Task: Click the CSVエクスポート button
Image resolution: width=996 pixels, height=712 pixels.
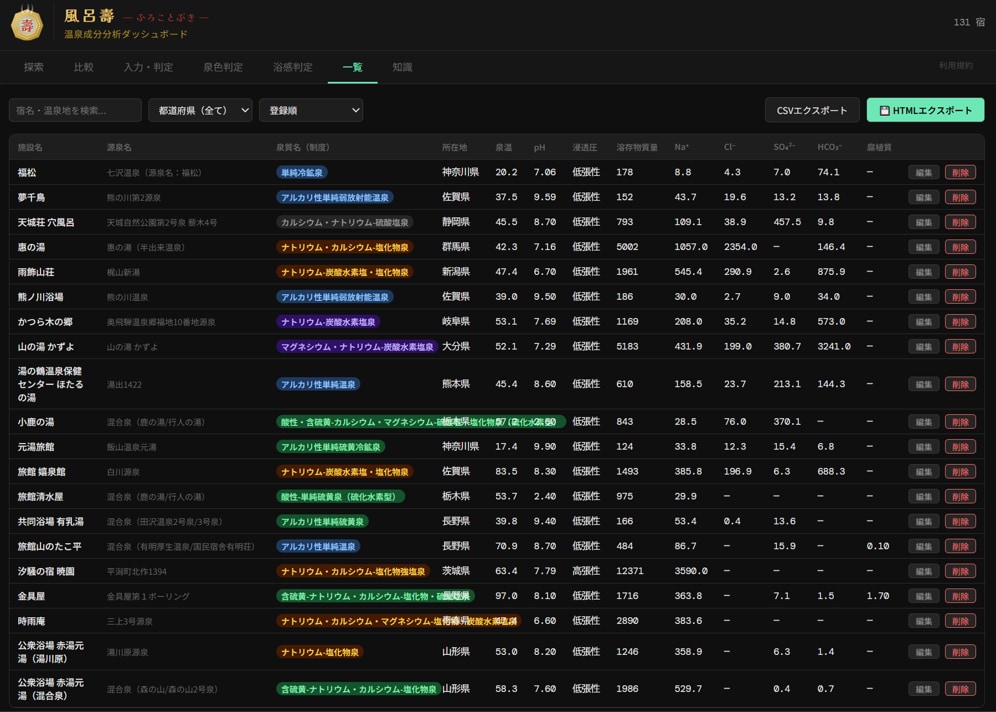Action: coord(812,111)
